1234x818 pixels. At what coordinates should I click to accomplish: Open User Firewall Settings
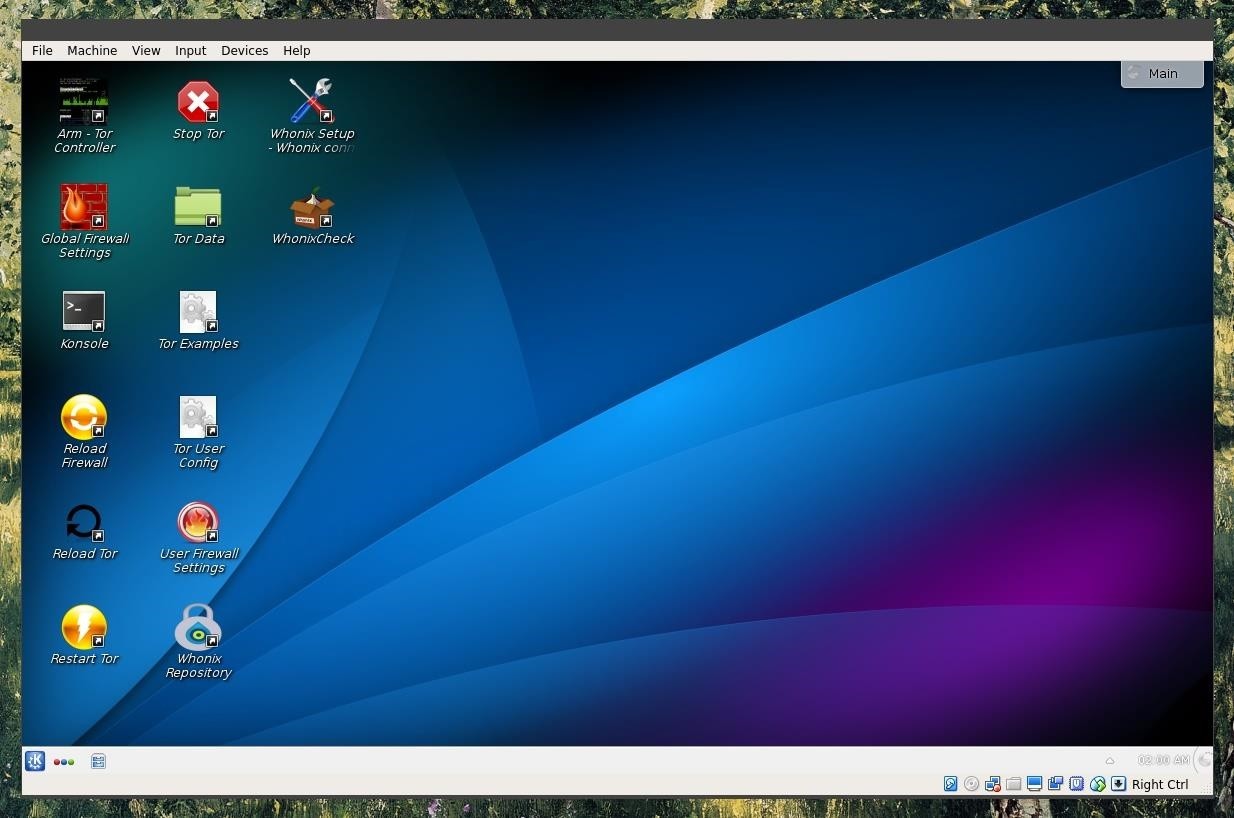pos(198,523)
